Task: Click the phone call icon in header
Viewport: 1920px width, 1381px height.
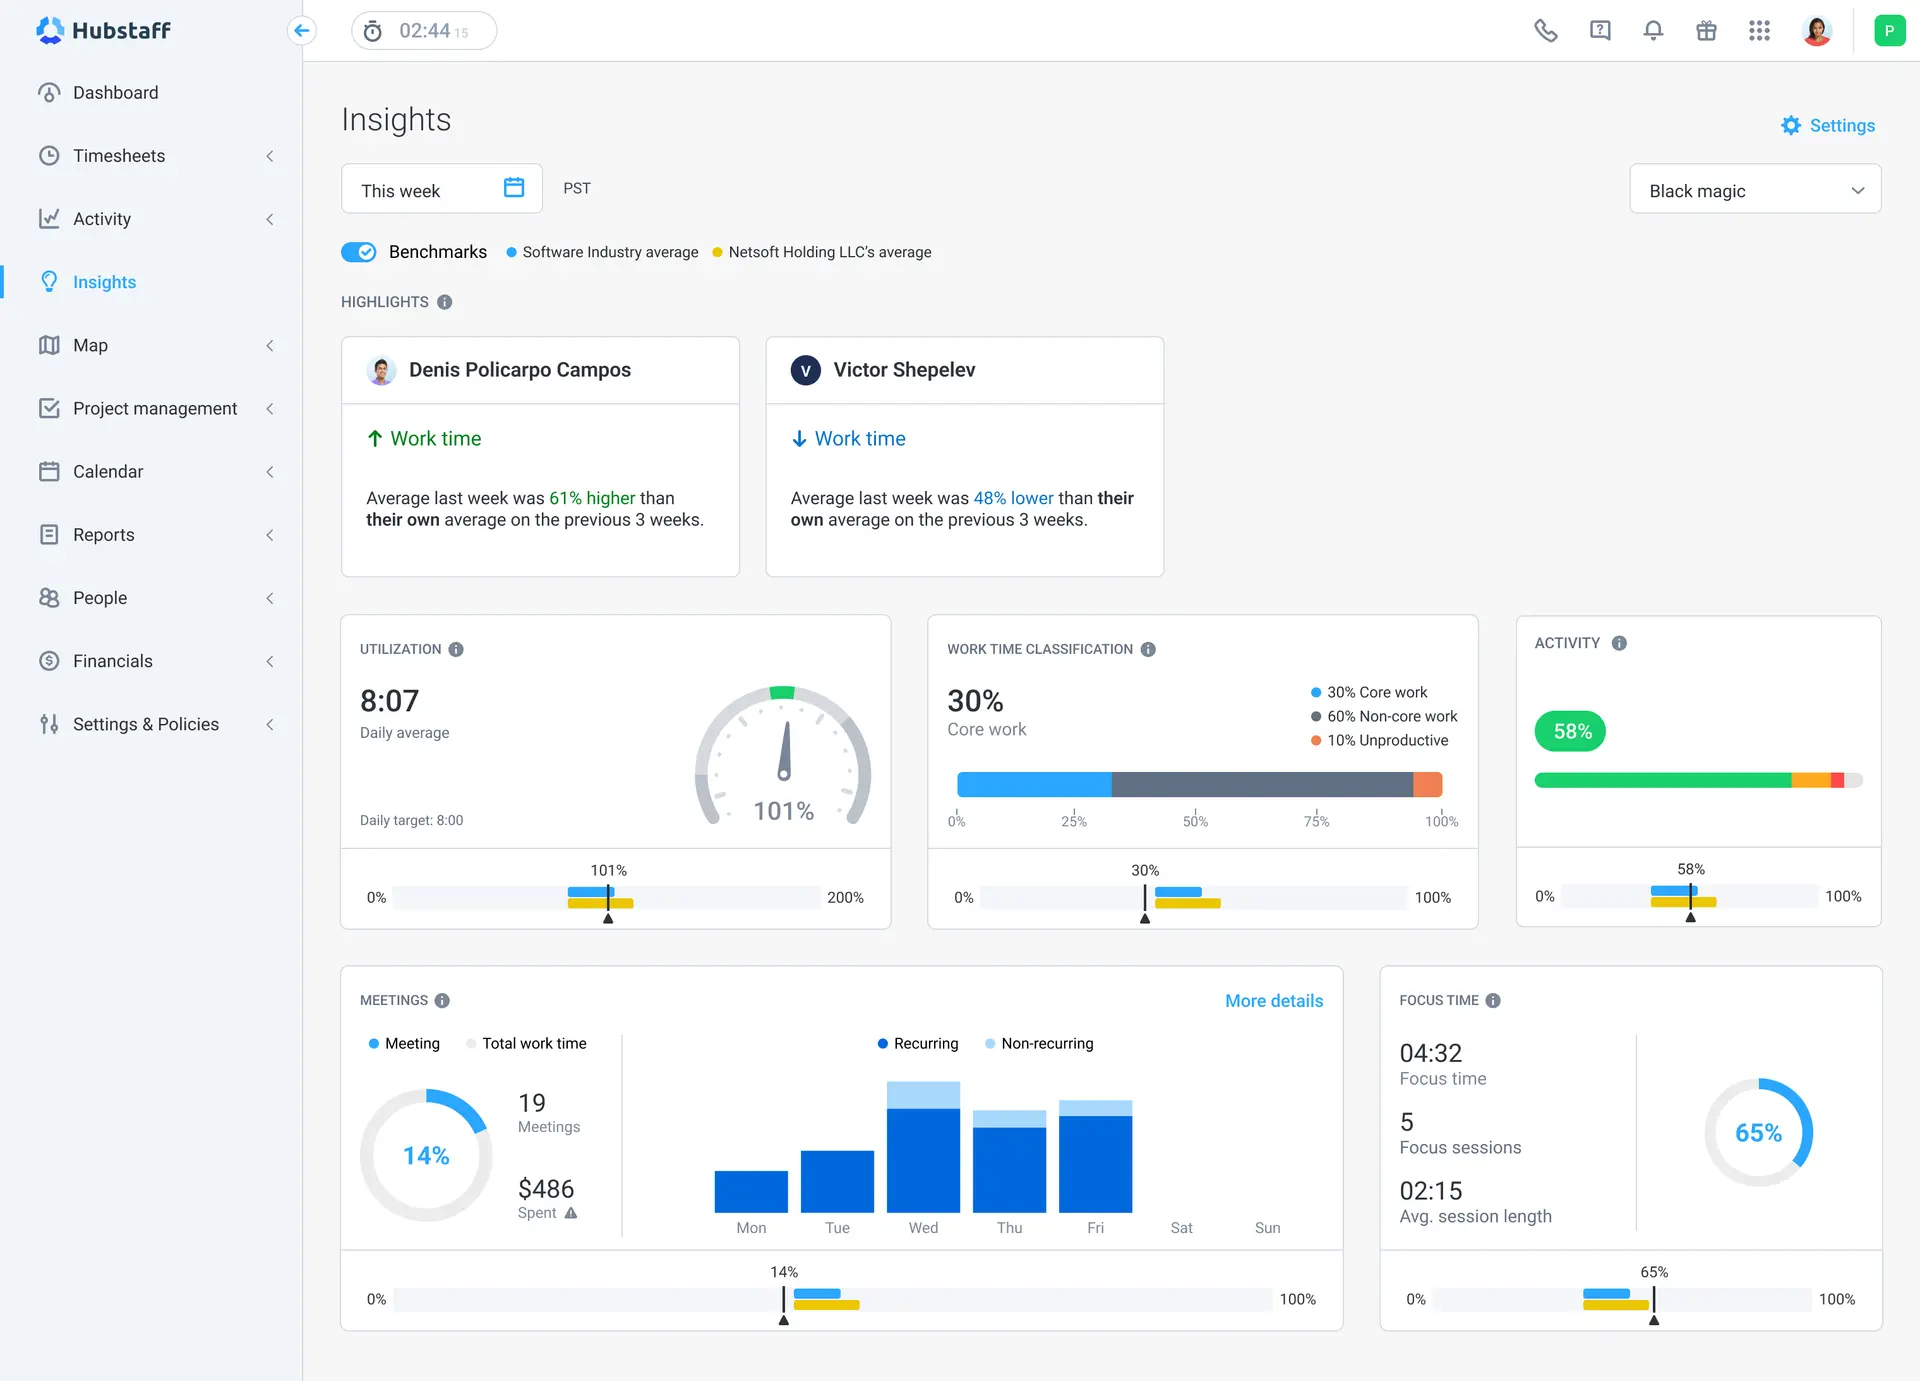Action: (x=1546, y=31)
